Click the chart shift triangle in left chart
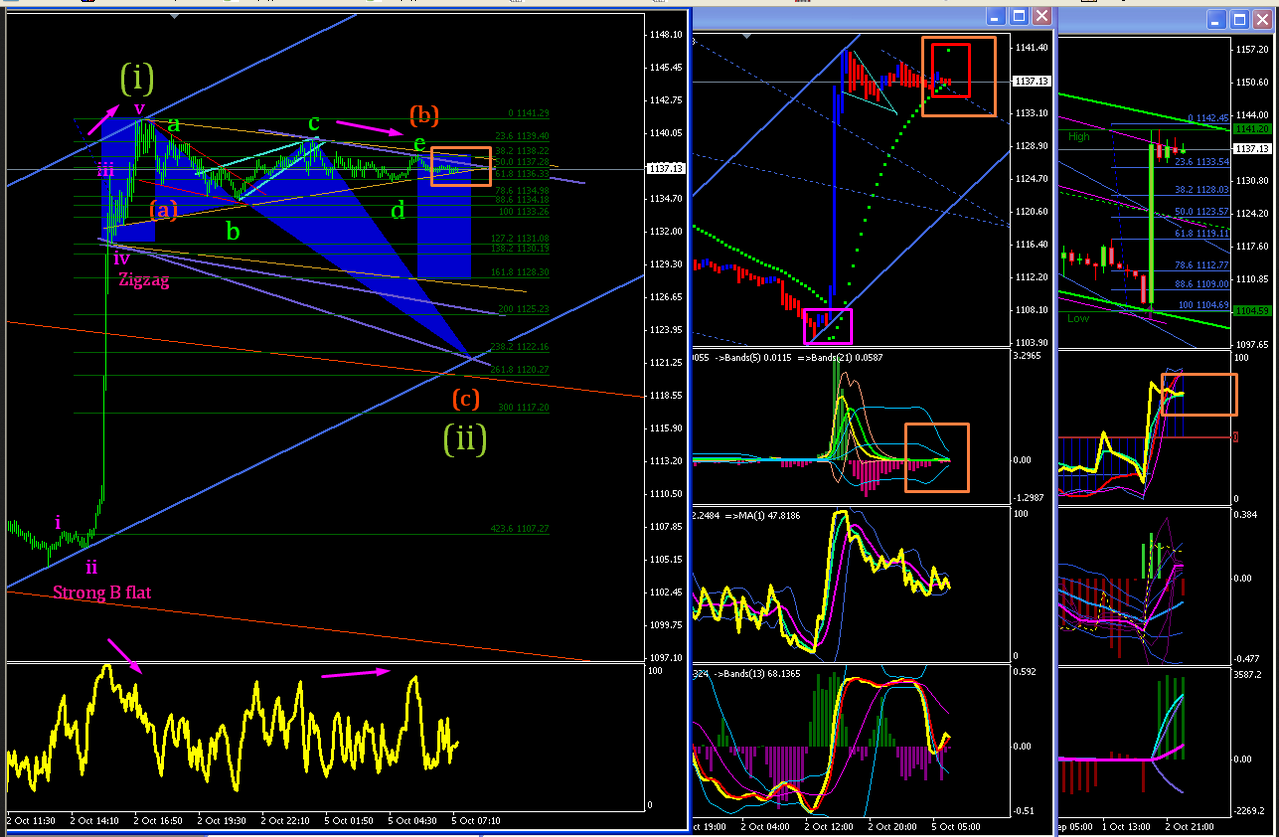The width and height of the screenshot is (1279, 837). click(x=176, y=16)
